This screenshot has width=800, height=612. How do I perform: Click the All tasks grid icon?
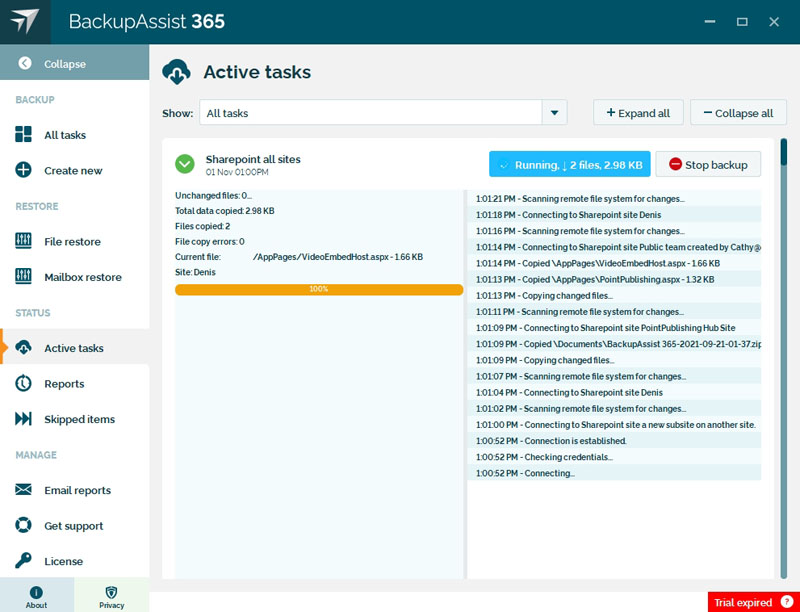(23, 134)
